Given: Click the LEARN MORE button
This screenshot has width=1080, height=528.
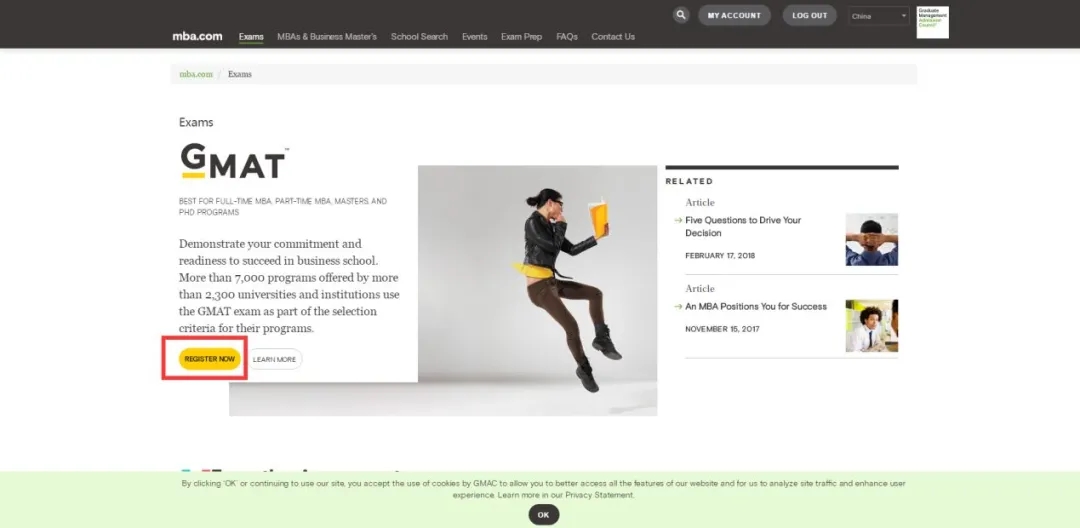Looking at the screenshot, I should (274, 359).
